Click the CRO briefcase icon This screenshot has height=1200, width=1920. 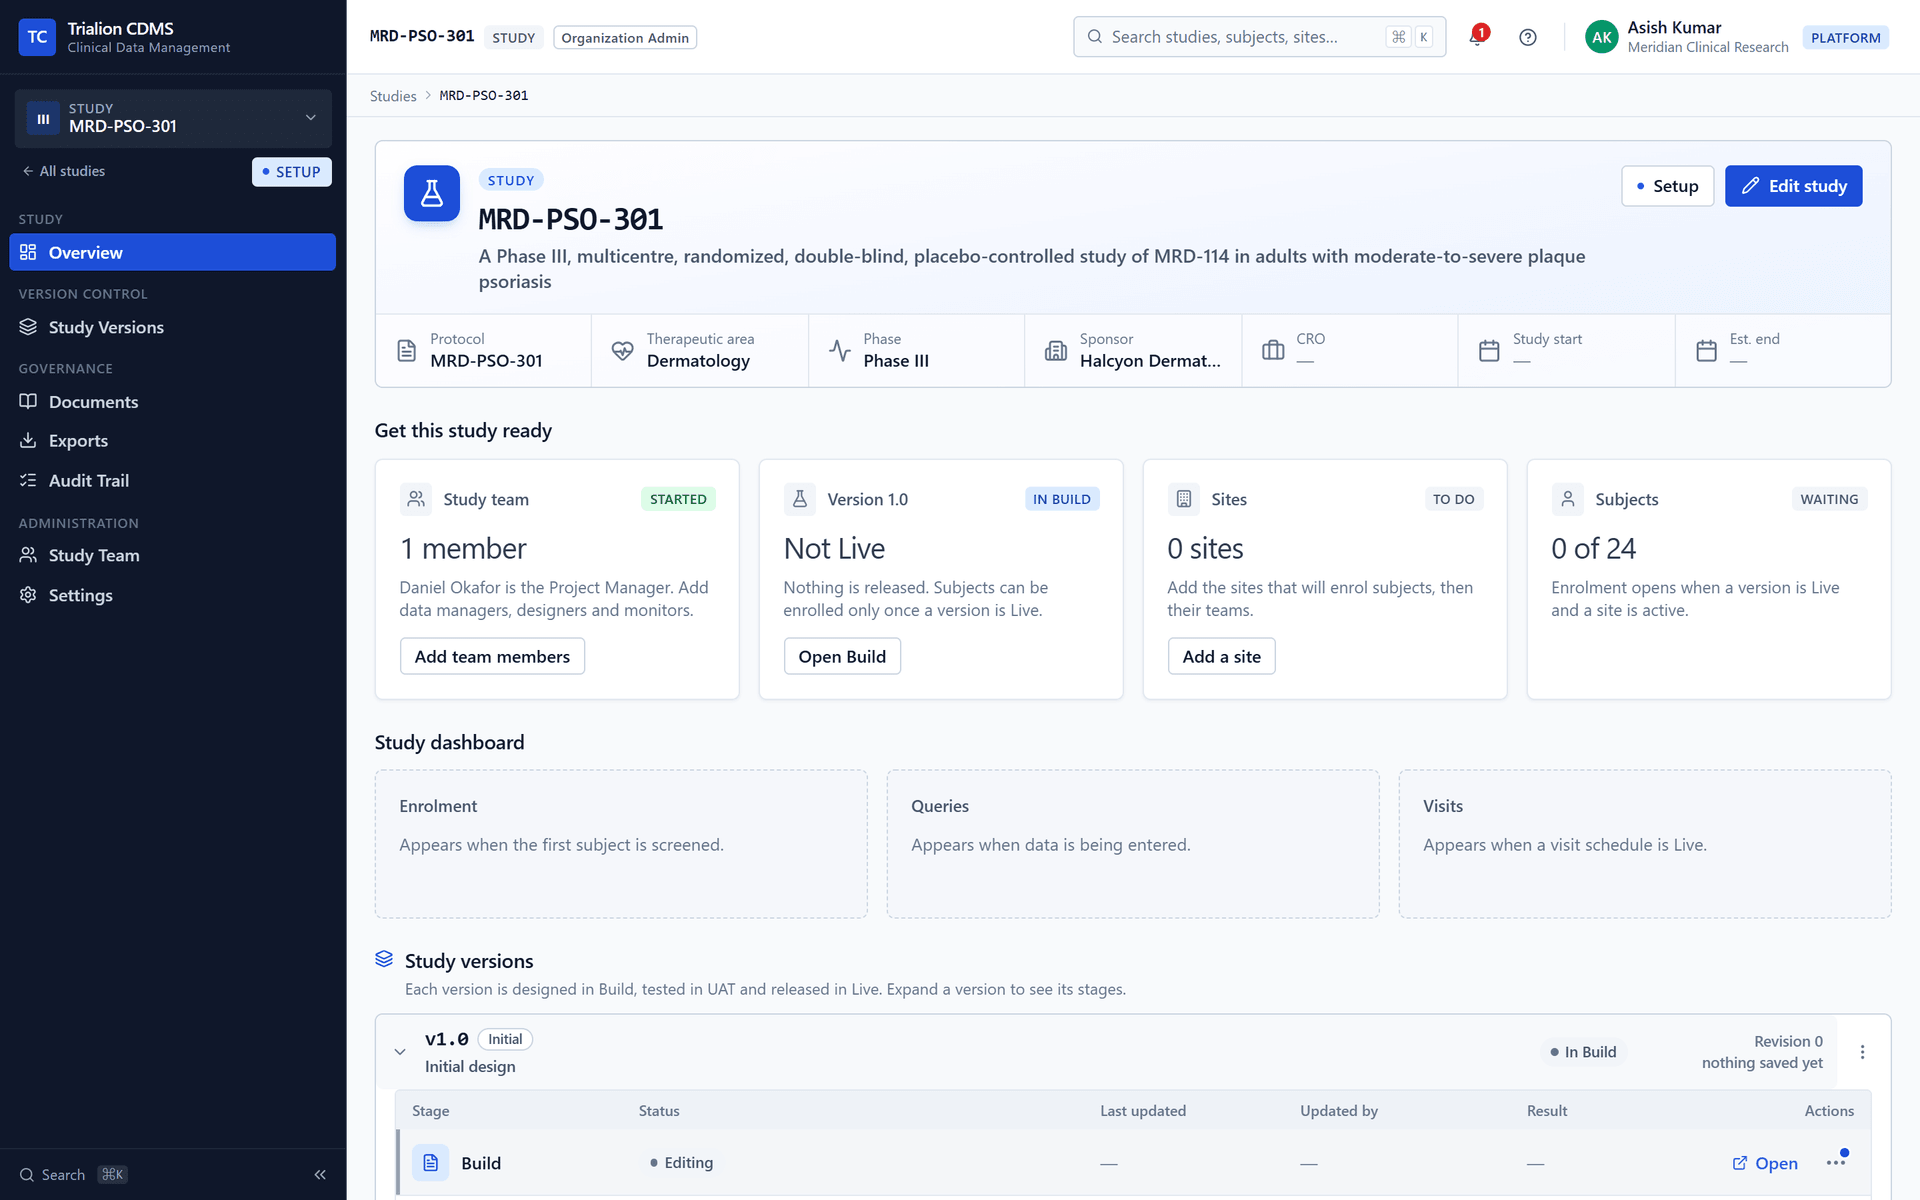click(1273, 351)
